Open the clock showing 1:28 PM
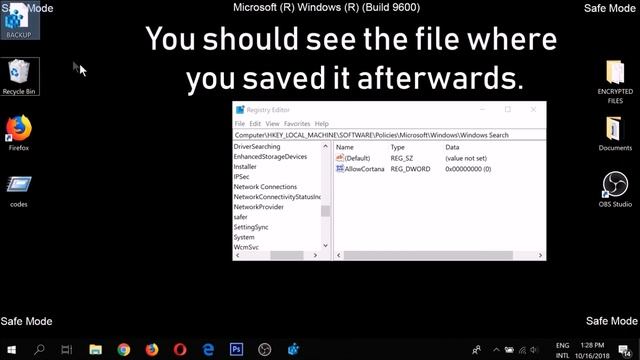This screenshot has height=360, width=640. click(592, 350)
